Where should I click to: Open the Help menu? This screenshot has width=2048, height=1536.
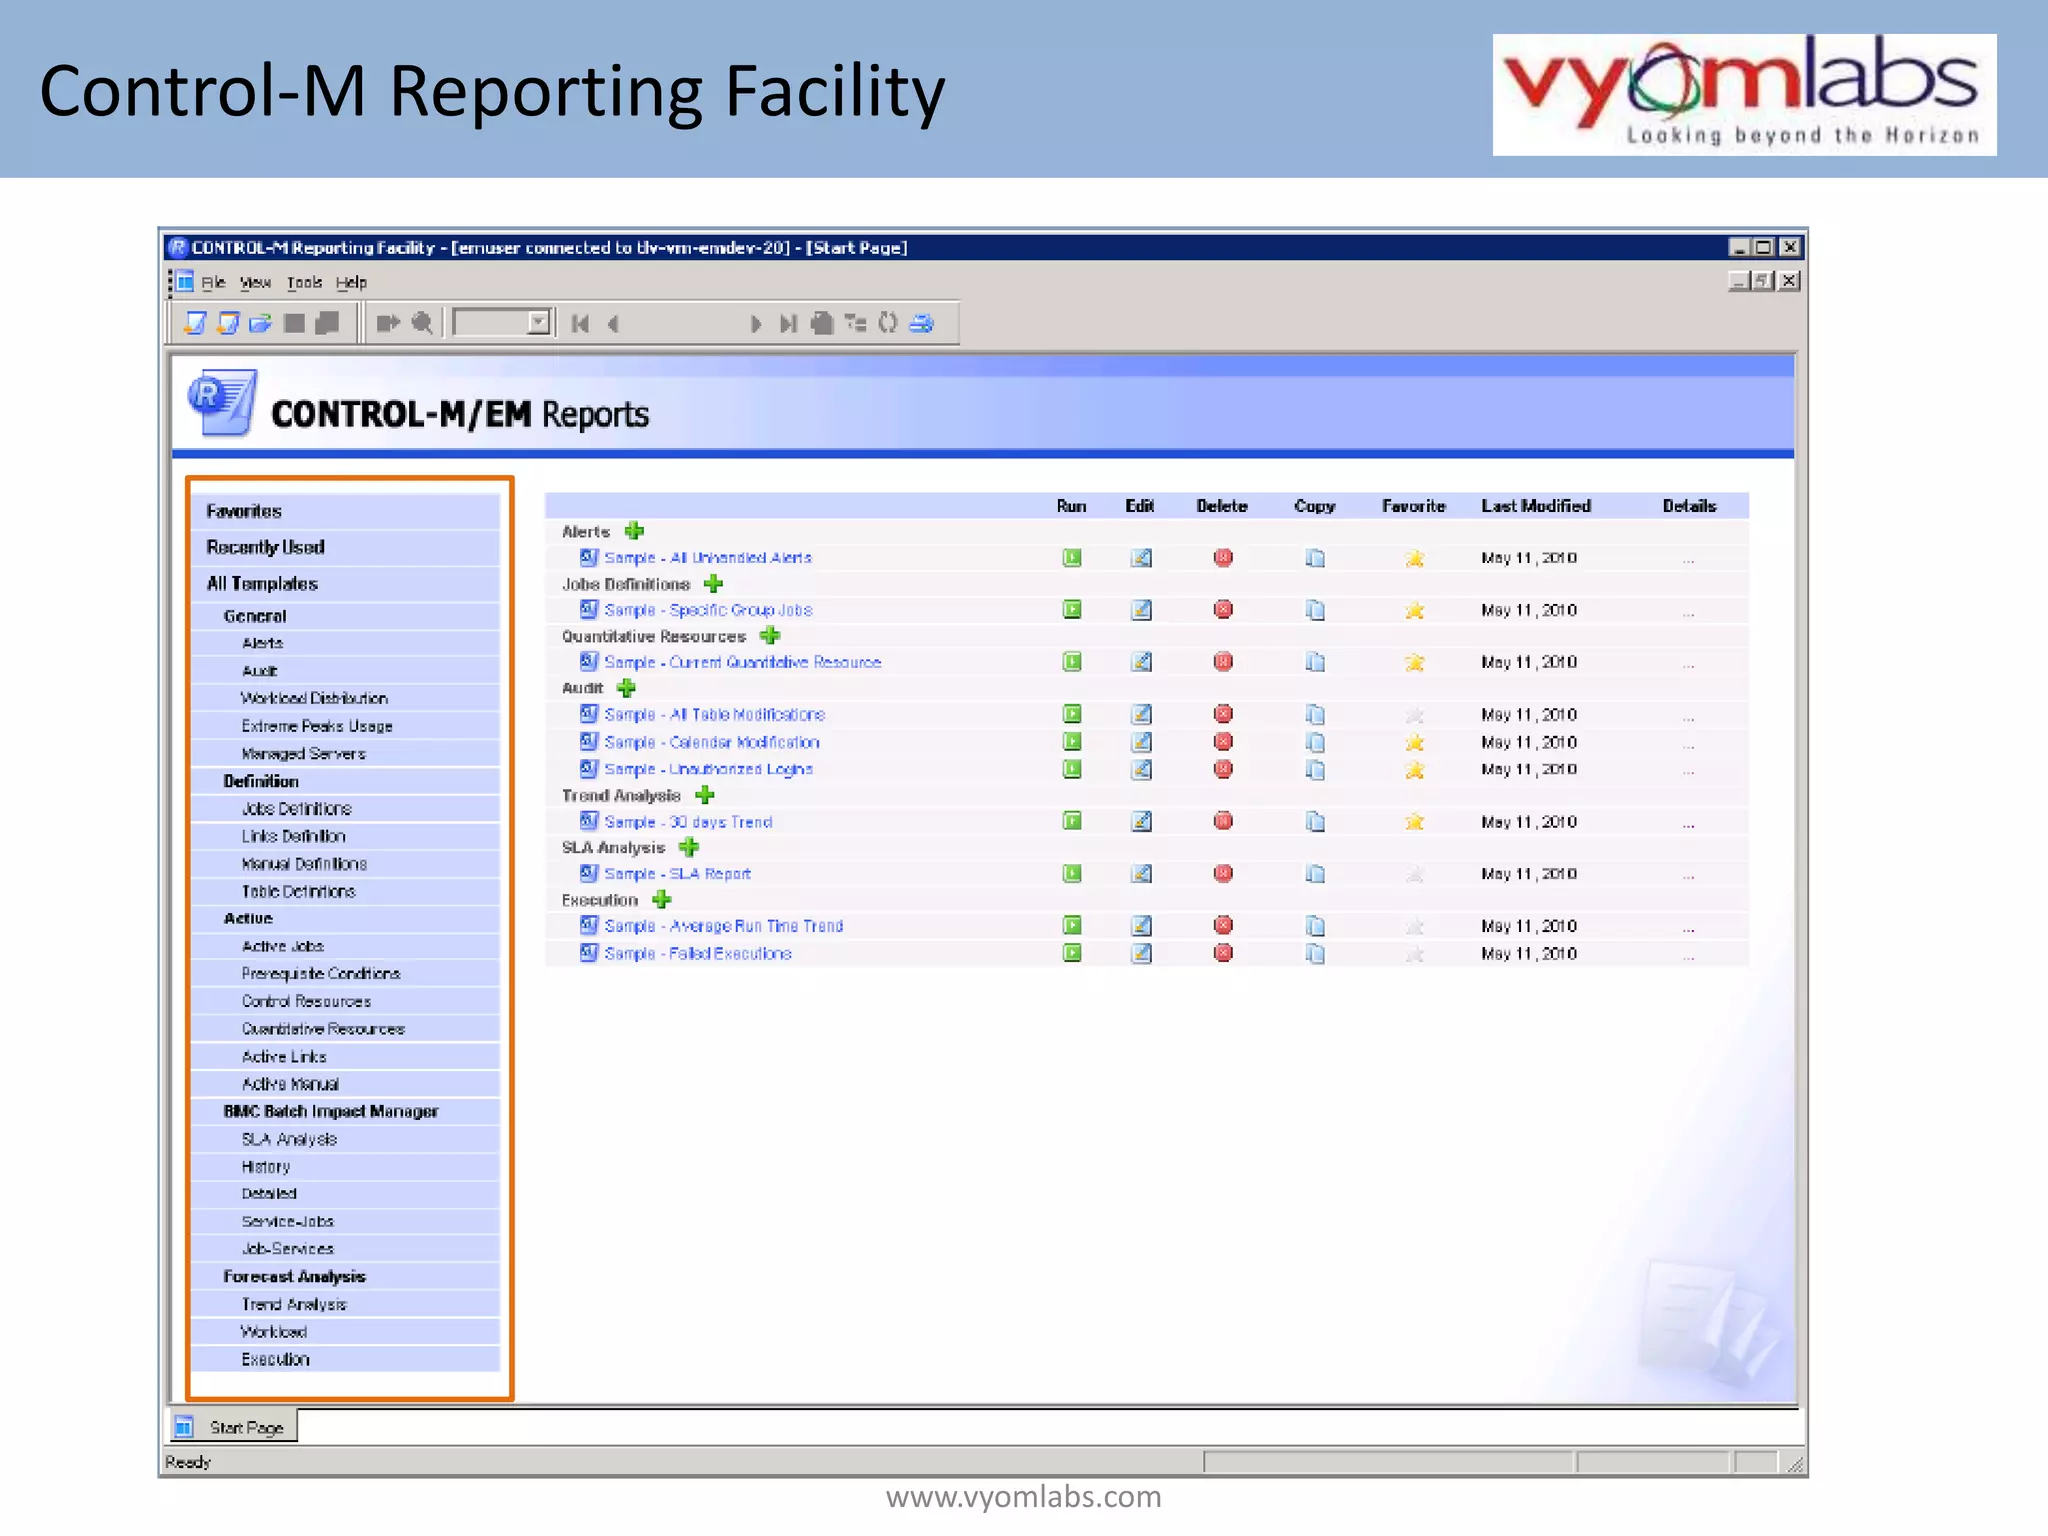click(x=351, y=282)
